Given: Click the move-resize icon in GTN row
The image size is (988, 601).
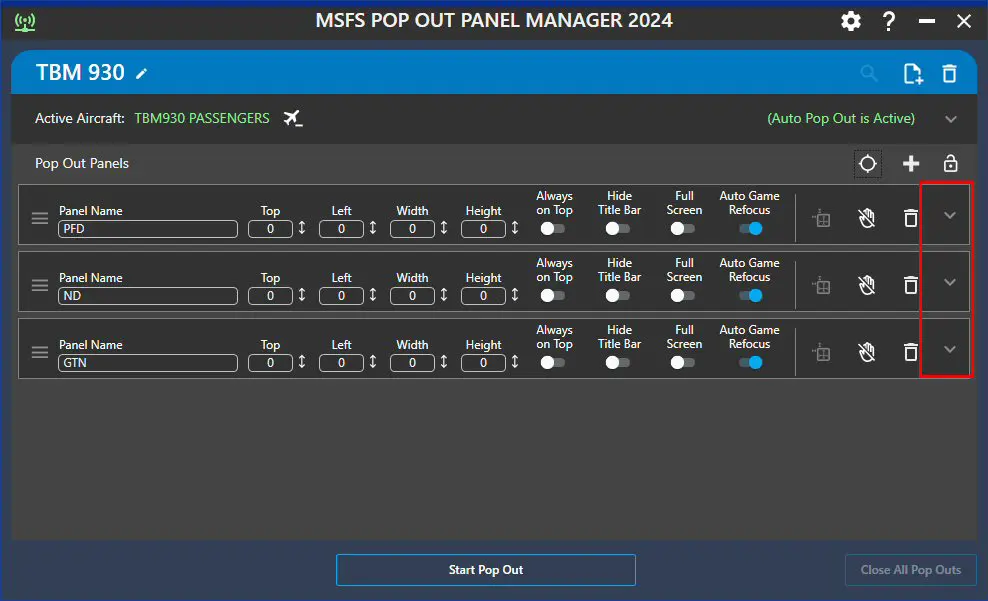Looking at the screenshot, I should 821,352.
